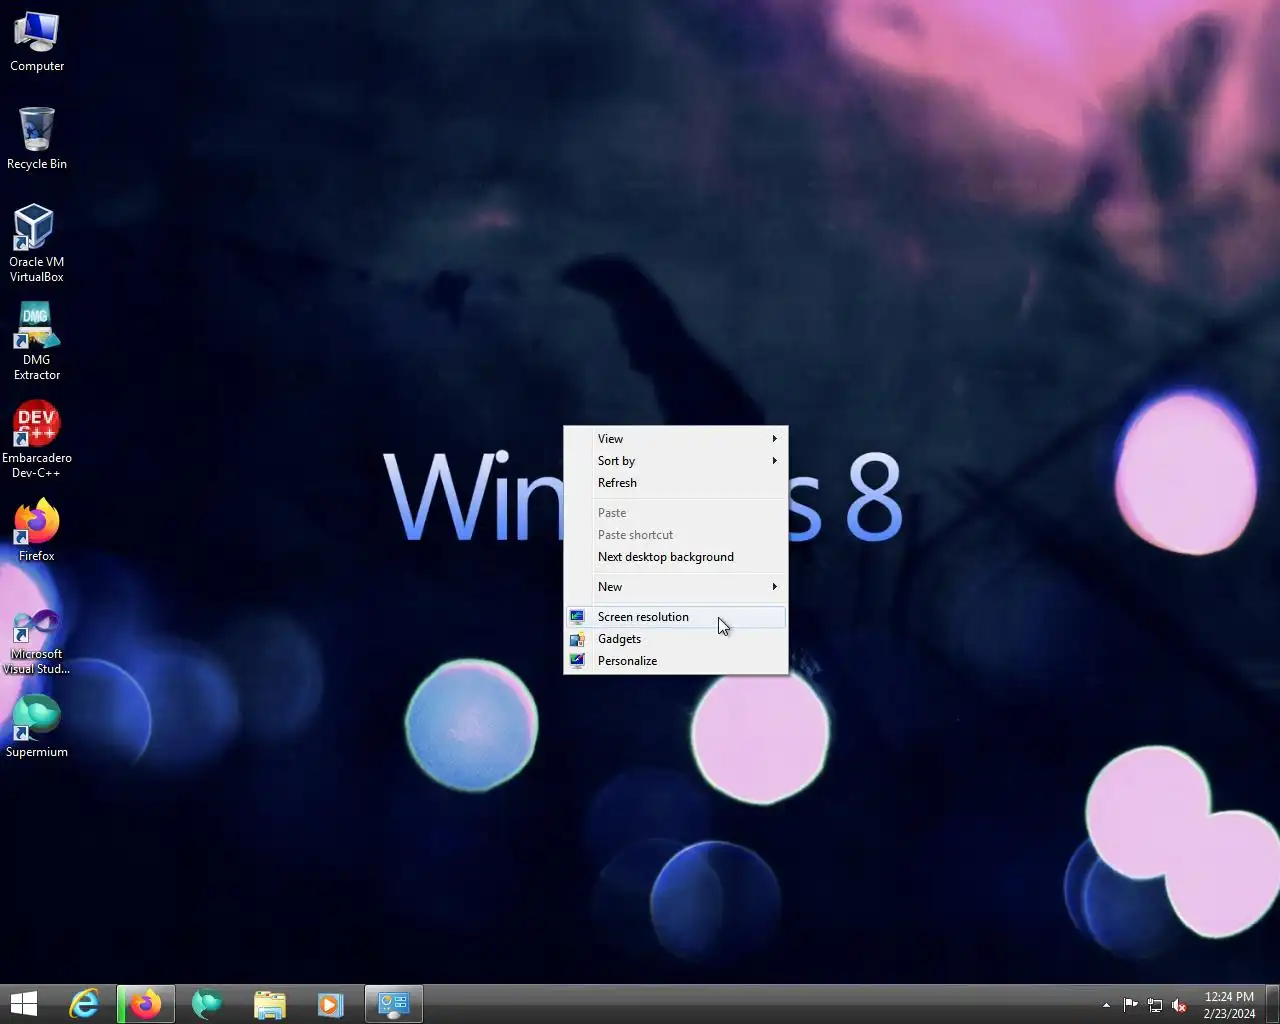
Task: Switch to Firefox in the taskbar
Action: (x=146, y=1004)
